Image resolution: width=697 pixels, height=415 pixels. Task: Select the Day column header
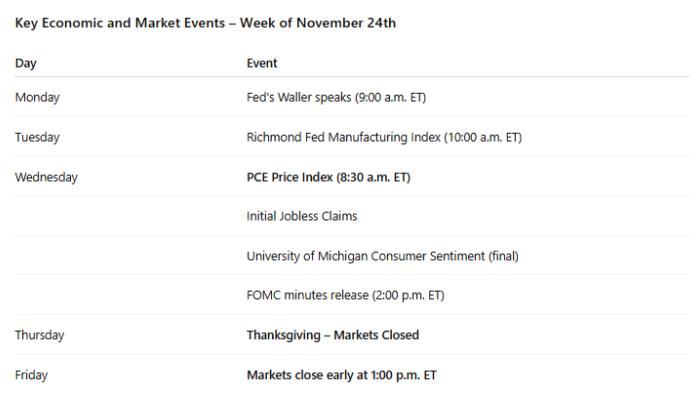tap(26, 63)
